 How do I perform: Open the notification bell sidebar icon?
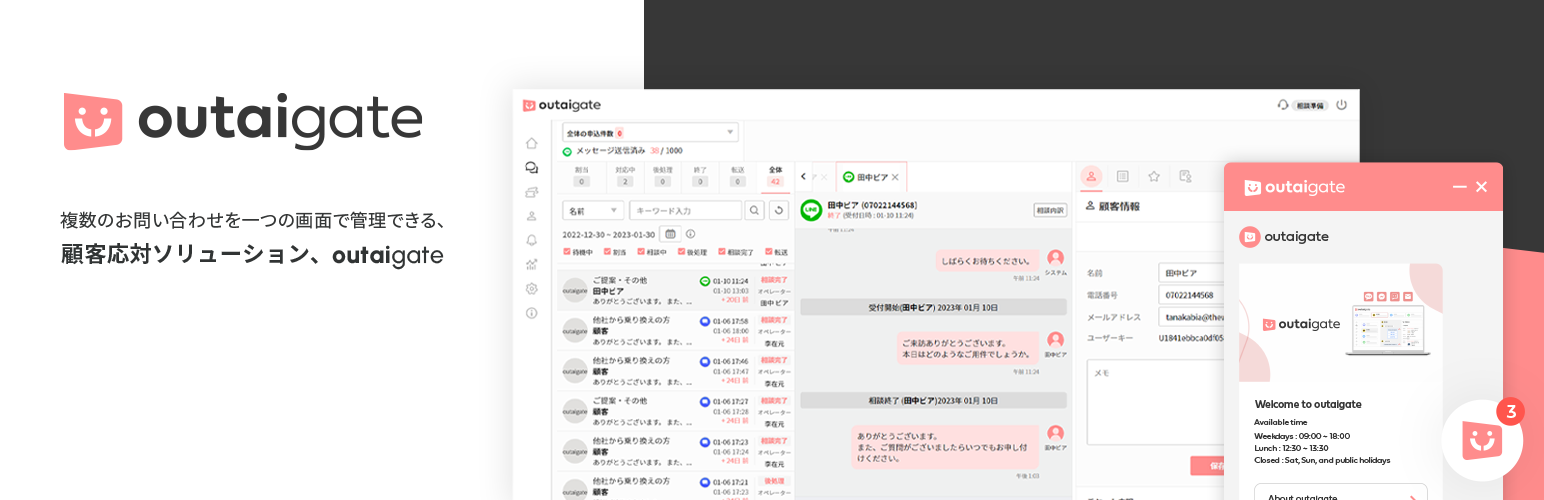531,240
